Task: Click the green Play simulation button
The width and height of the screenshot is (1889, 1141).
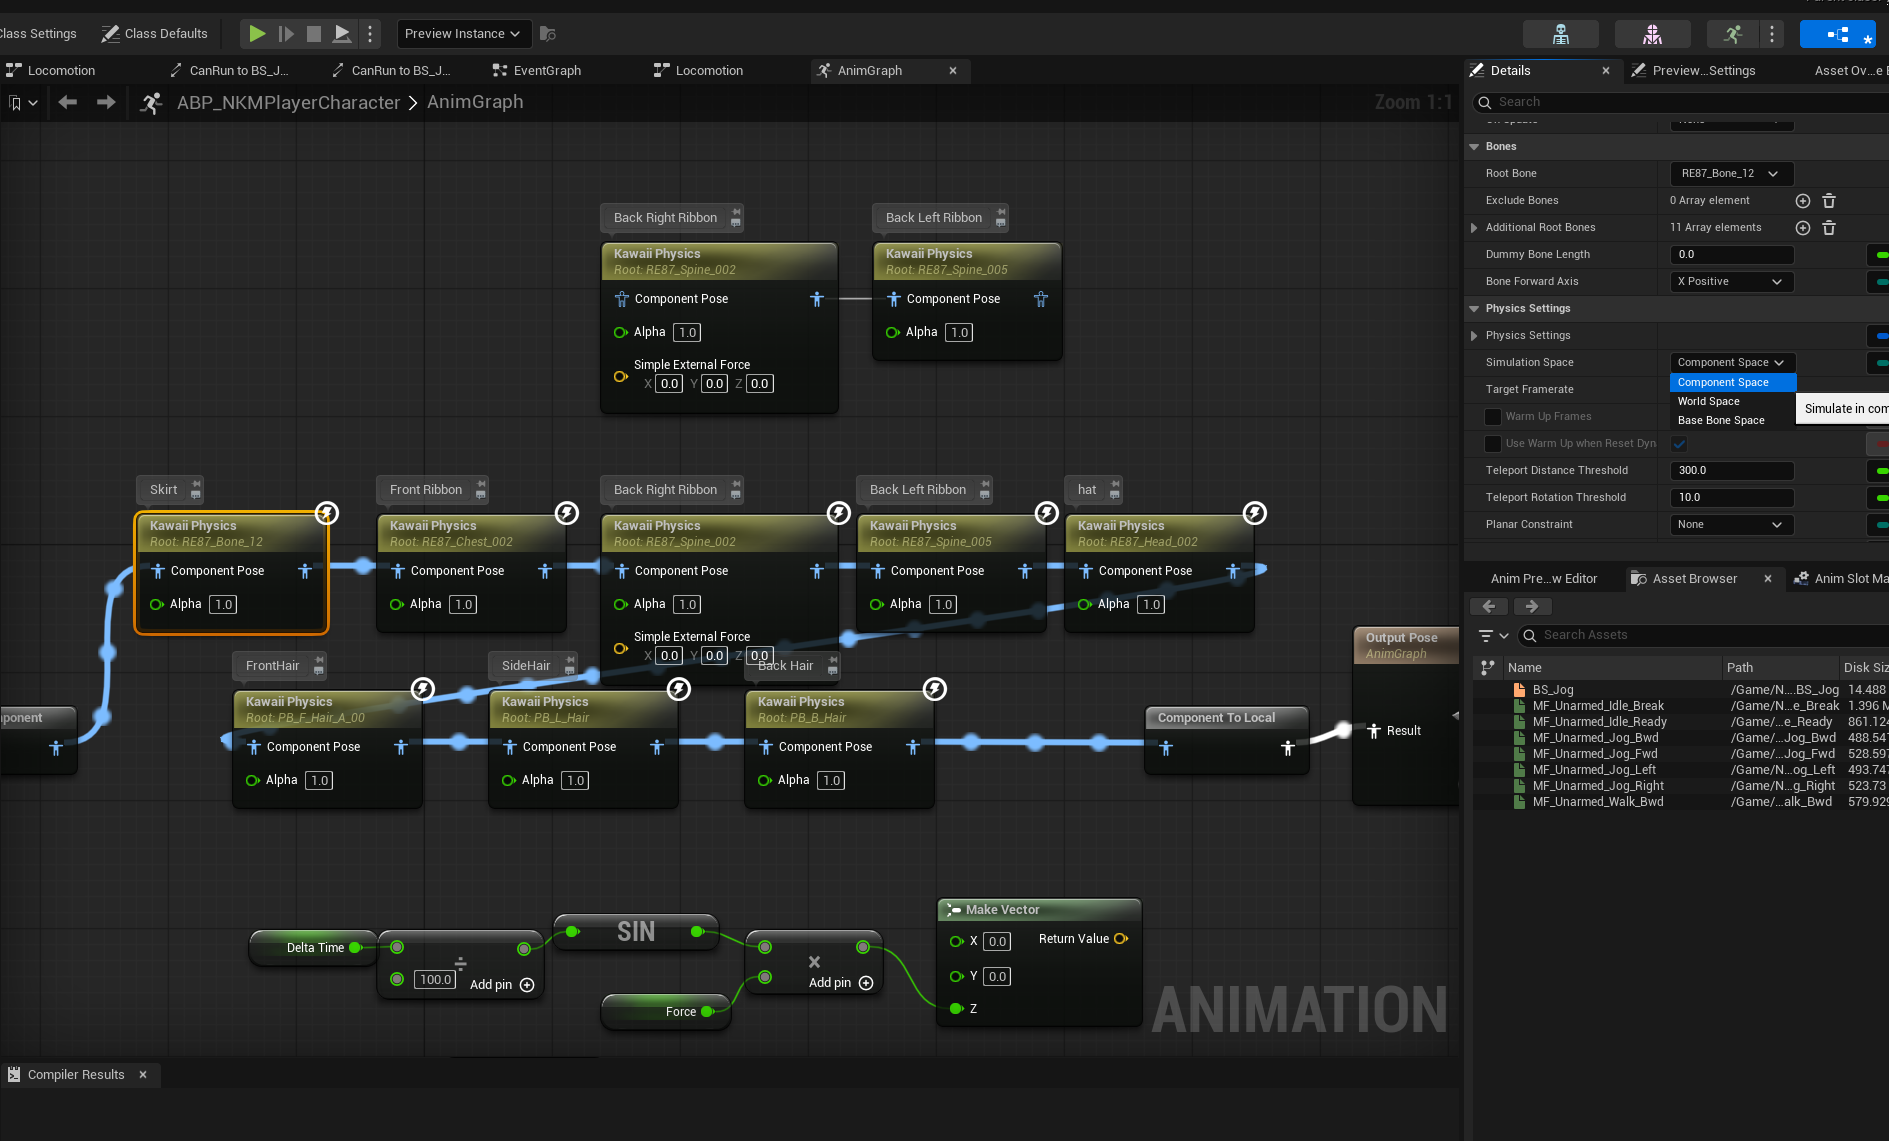Action: coord(257,34)
